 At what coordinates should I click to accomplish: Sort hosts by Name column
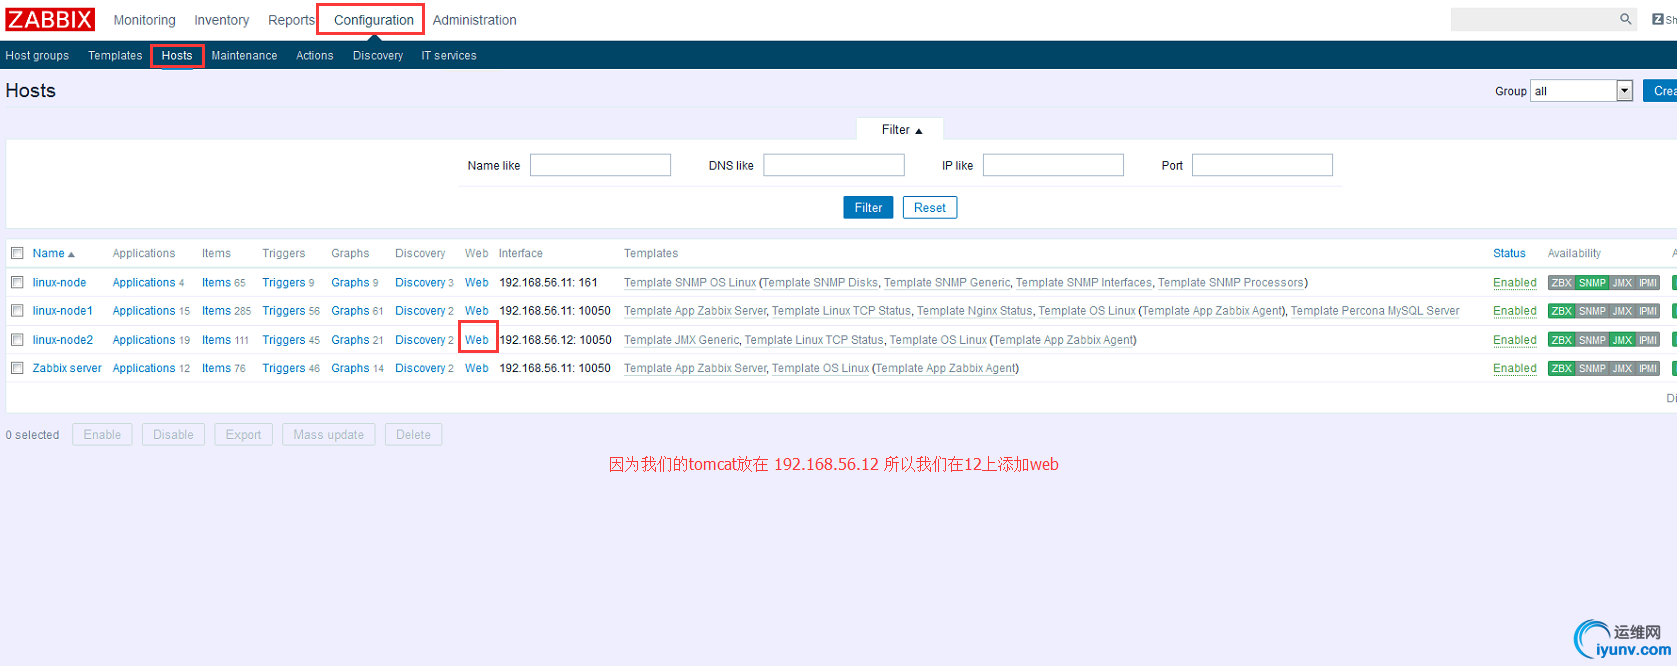click(x=53, y=253)
